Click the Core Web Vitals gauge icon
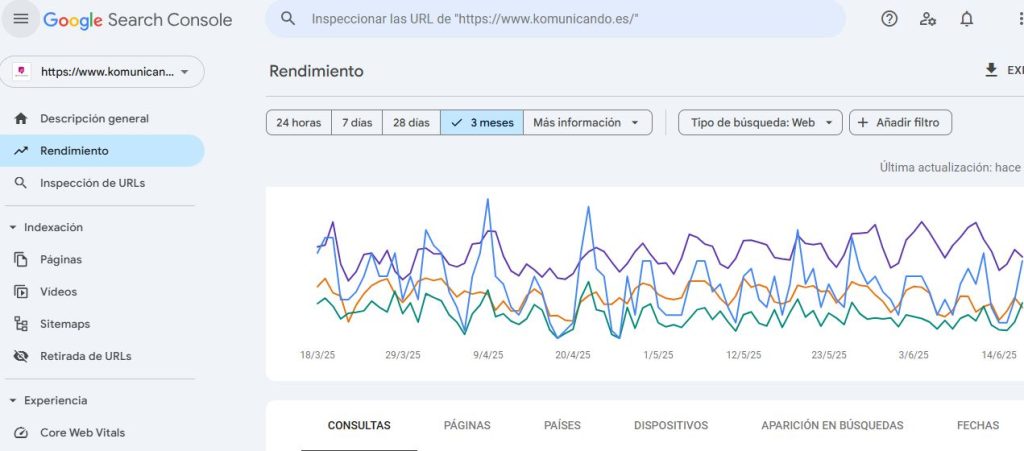The width and height of the screenshot is (1024, 451). pyautogui.click(x=21, y=433)
